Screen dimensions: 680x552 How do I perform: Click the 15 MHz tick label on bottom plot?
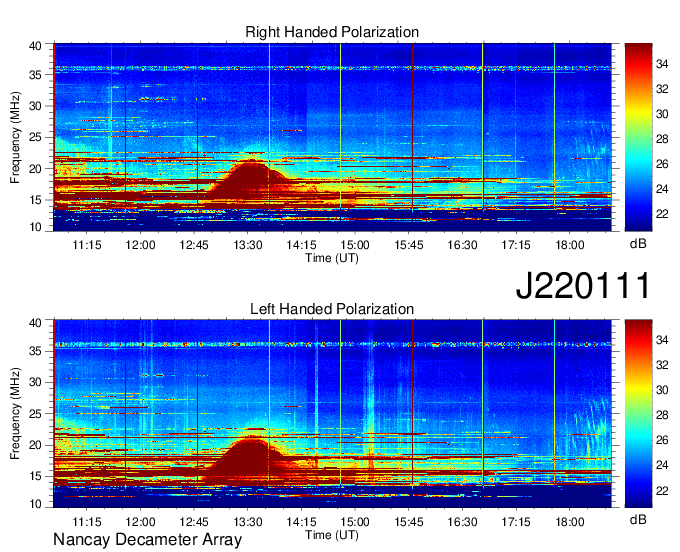click(35, 477)
